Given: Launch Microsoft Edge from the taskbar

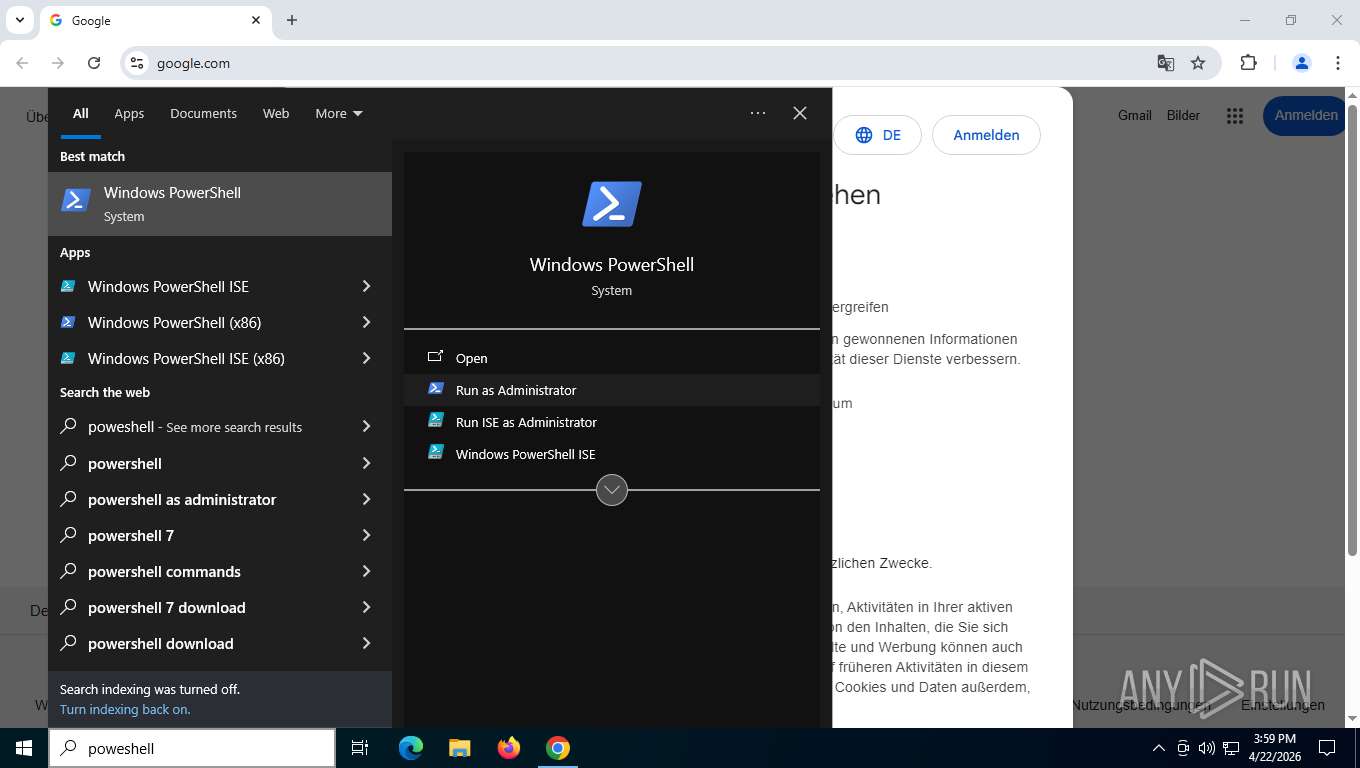Looking at the screenshot, I should point(411,748).
